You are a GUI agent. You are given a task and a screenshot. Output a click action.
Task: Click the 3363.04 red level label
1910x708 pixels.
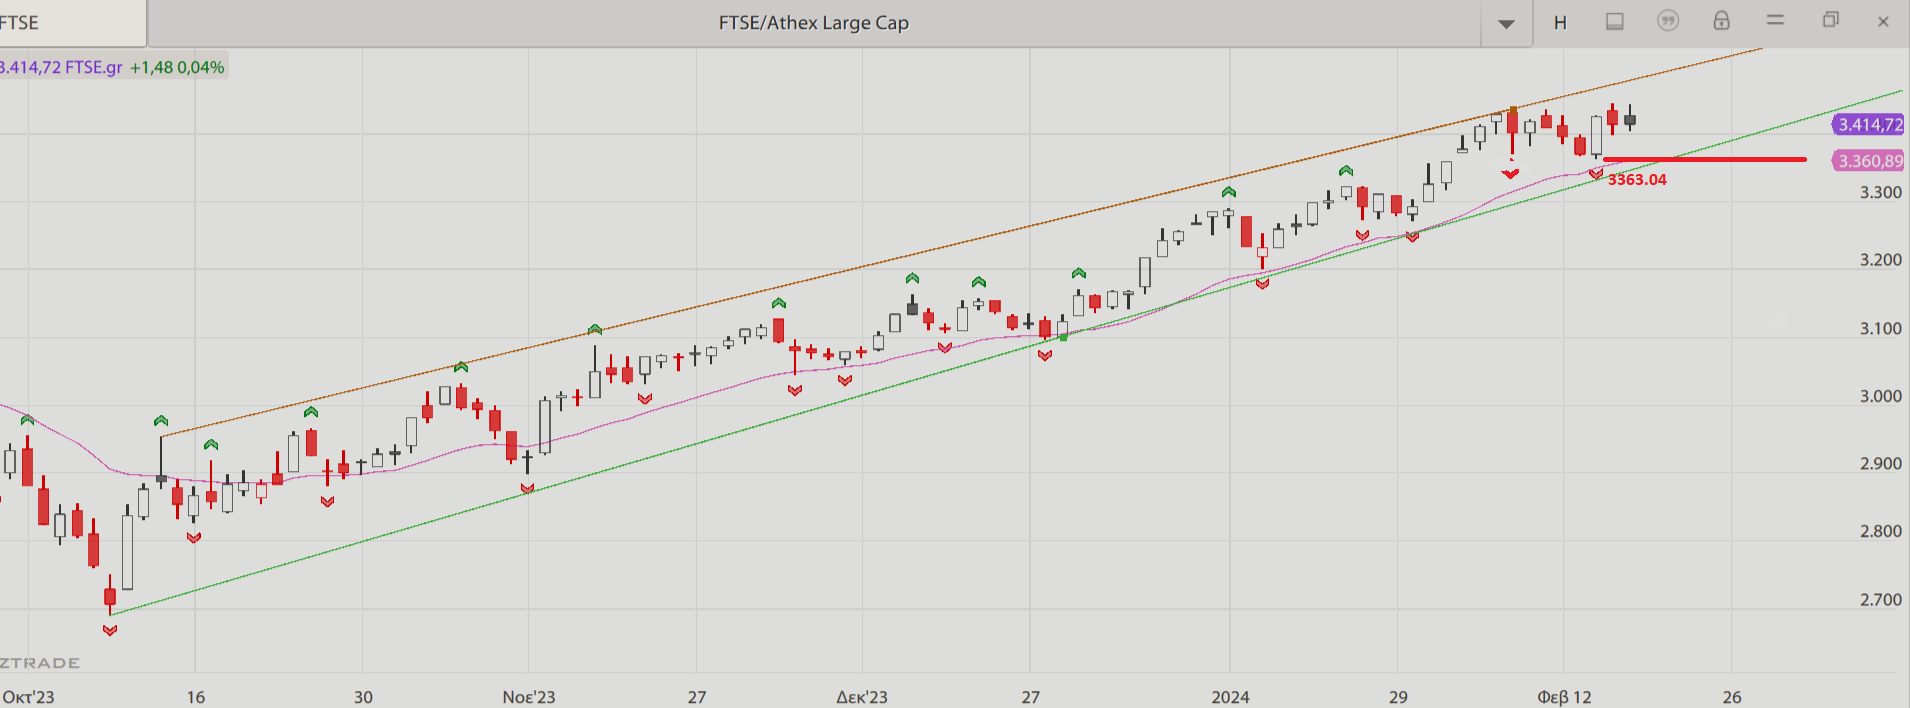click(1637, 180)
